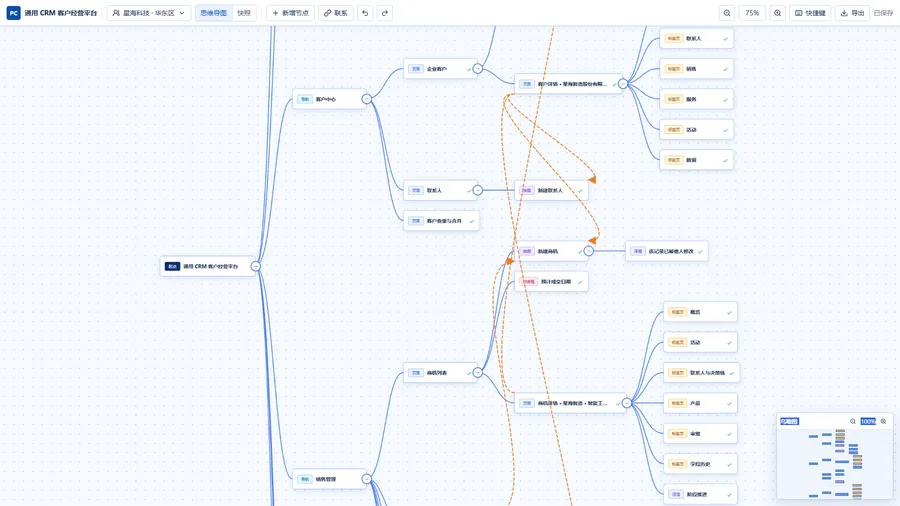Select the 概览 tab node
Screen dimensions: 900x506
click(x=700, y=312)
